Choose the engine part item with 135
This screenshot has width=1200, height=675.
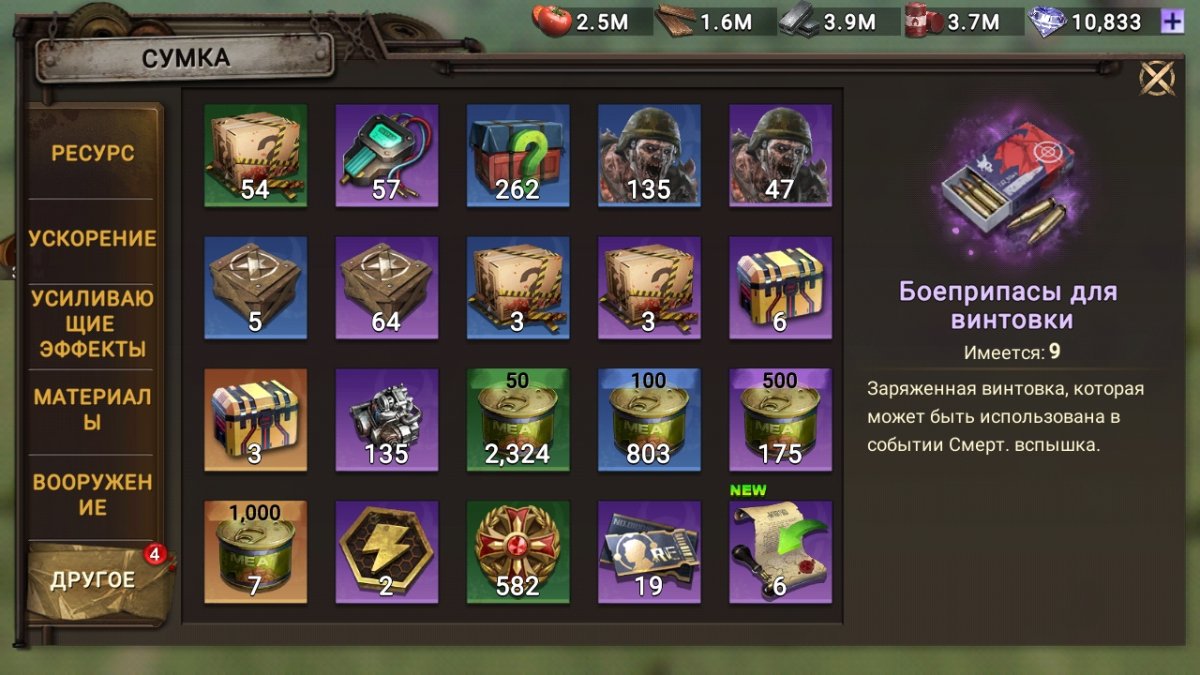tap(387, 419)
